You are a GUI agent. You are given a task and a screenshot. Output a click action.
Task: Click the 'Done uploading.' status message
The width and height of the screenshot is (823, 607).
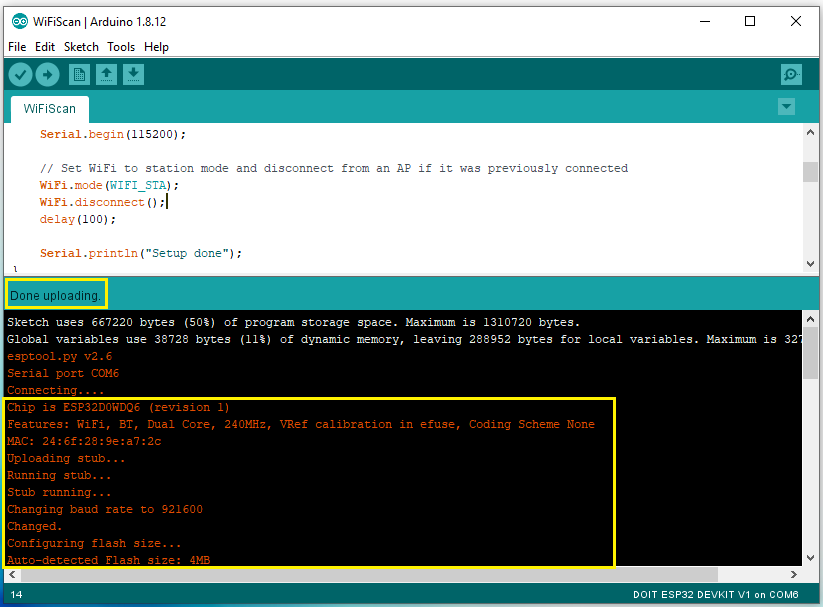(55, 296)
